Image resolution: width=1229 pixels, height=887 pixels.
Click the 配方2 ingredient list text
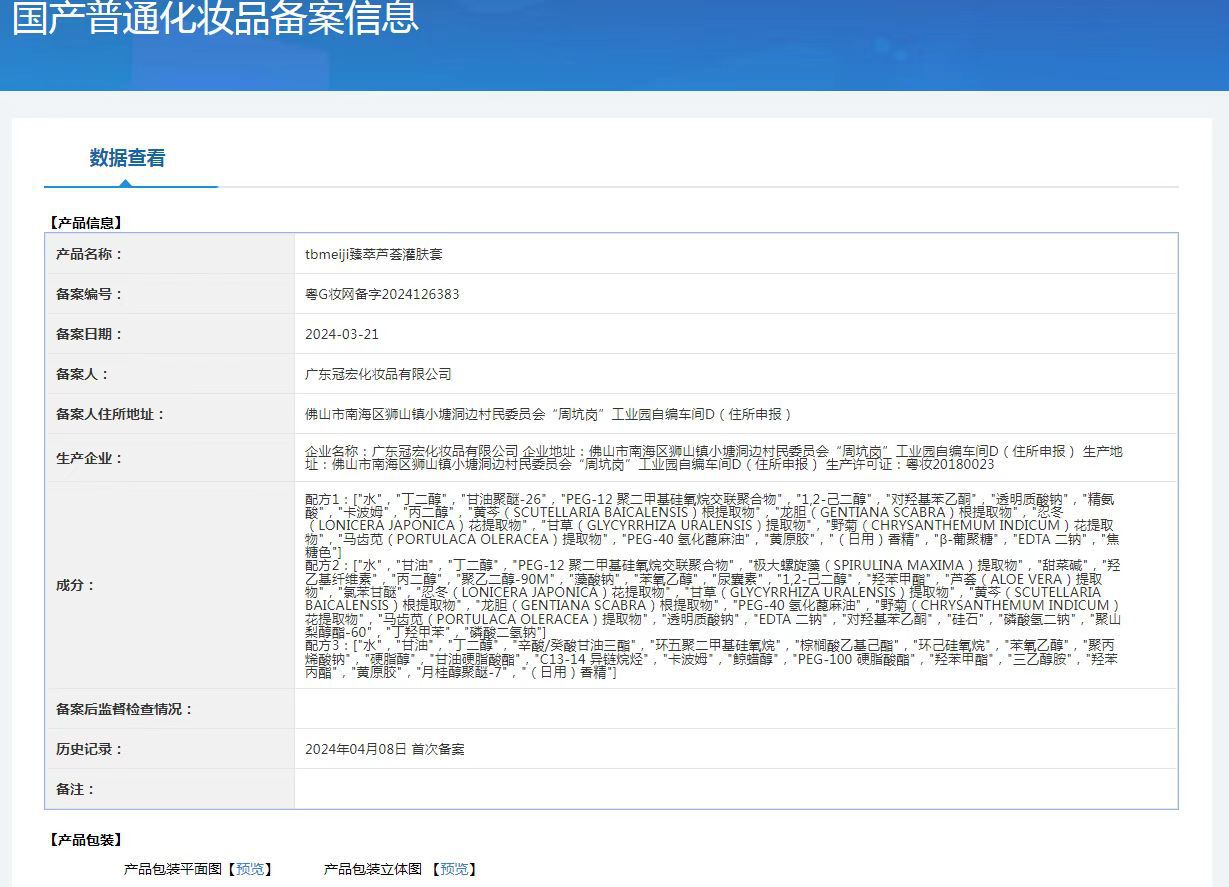point(713,599)
